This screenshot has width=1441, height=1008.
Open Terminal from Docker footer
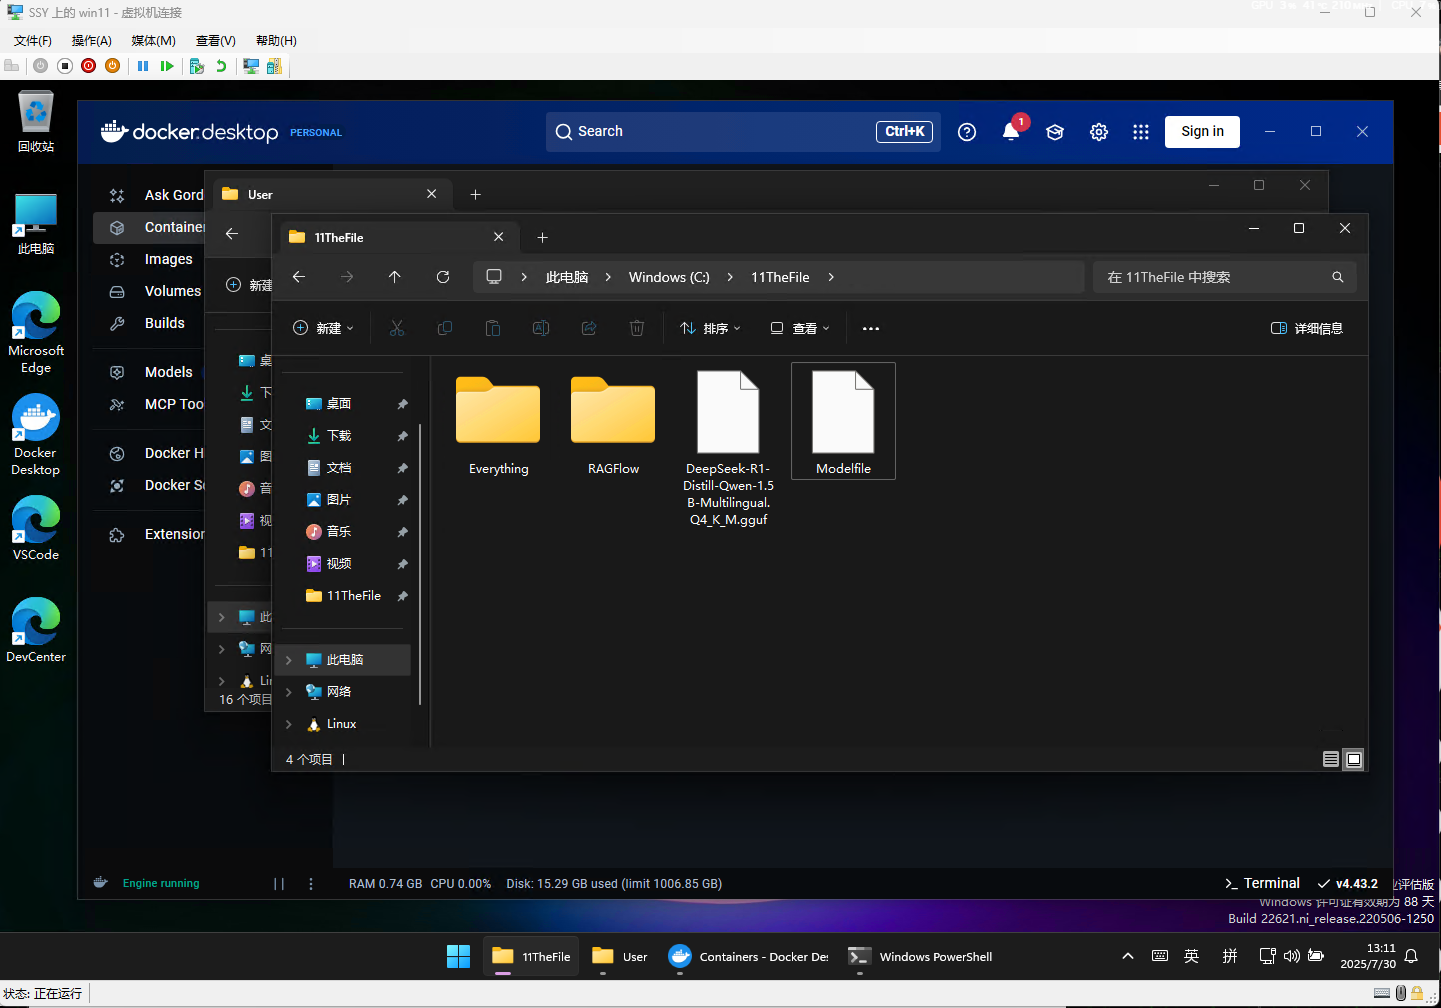click(x=1262, y=884)
